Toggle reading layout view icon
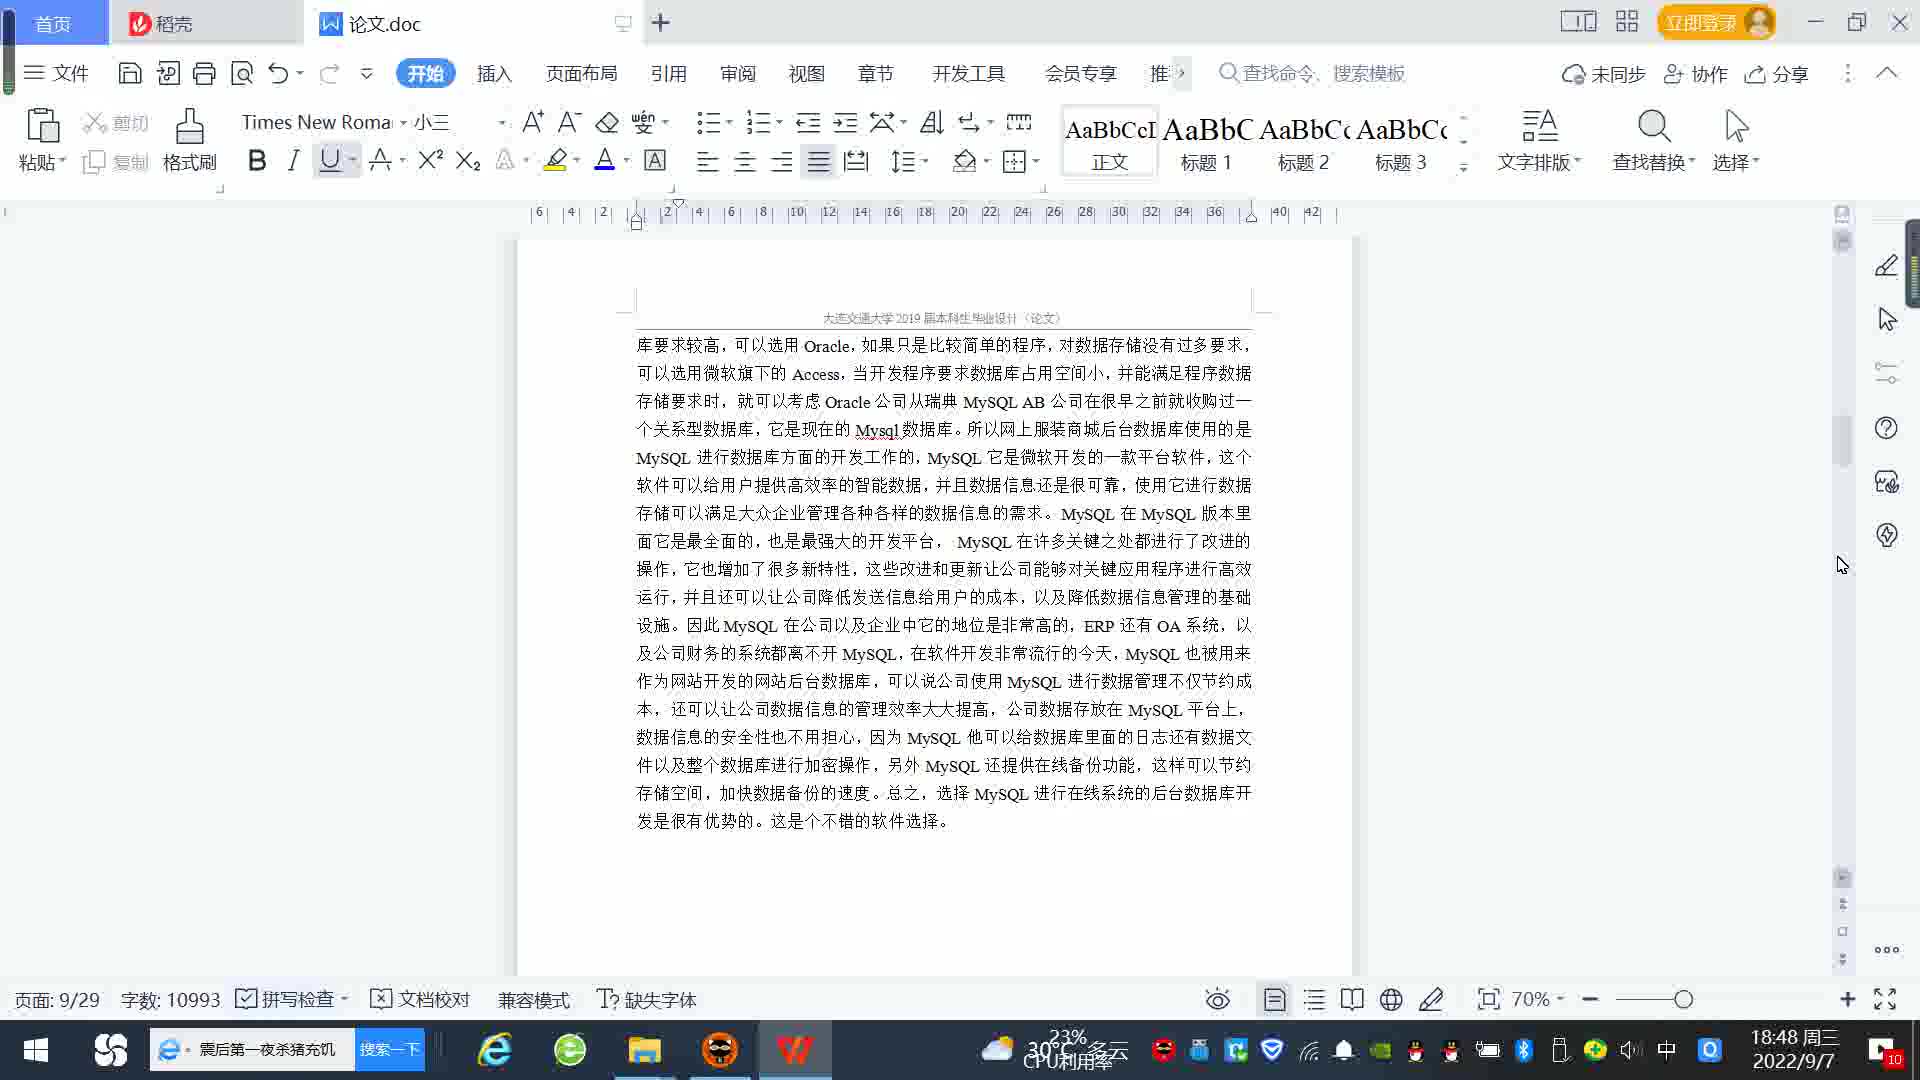This screenshot has width=1920, height=1080. 1352,999
